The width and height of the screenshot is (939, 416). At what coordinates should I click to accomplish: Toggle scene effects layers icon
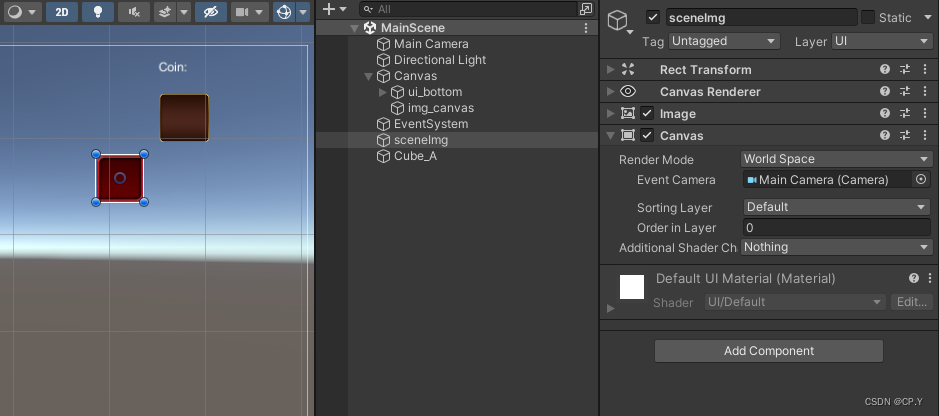tap(165, 12)
